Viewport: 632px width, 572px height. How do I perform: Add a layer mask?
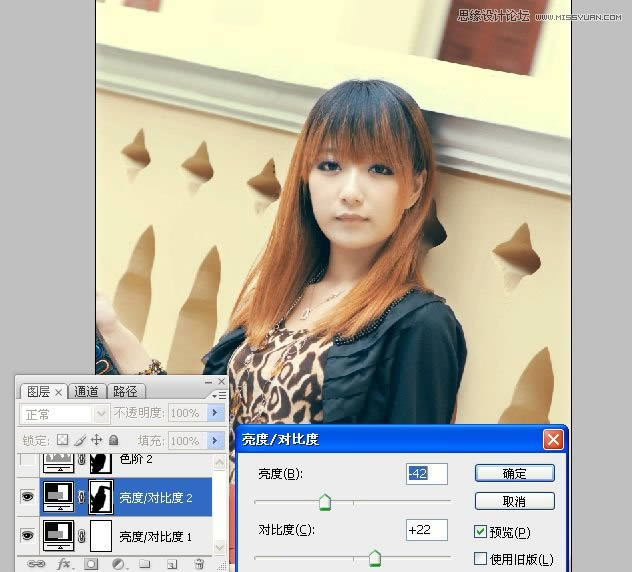point(91,564)
